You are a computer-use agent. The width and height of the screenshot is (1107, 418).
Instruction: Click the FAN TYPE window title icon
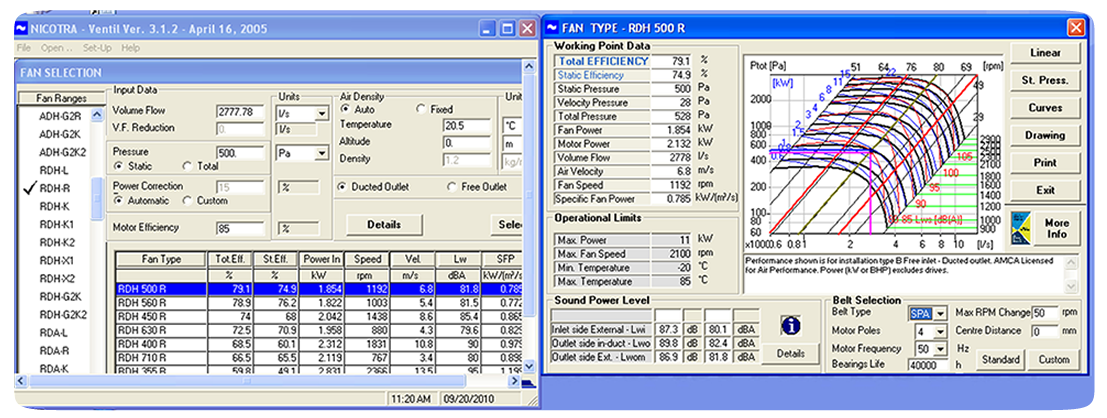[553, 28]
